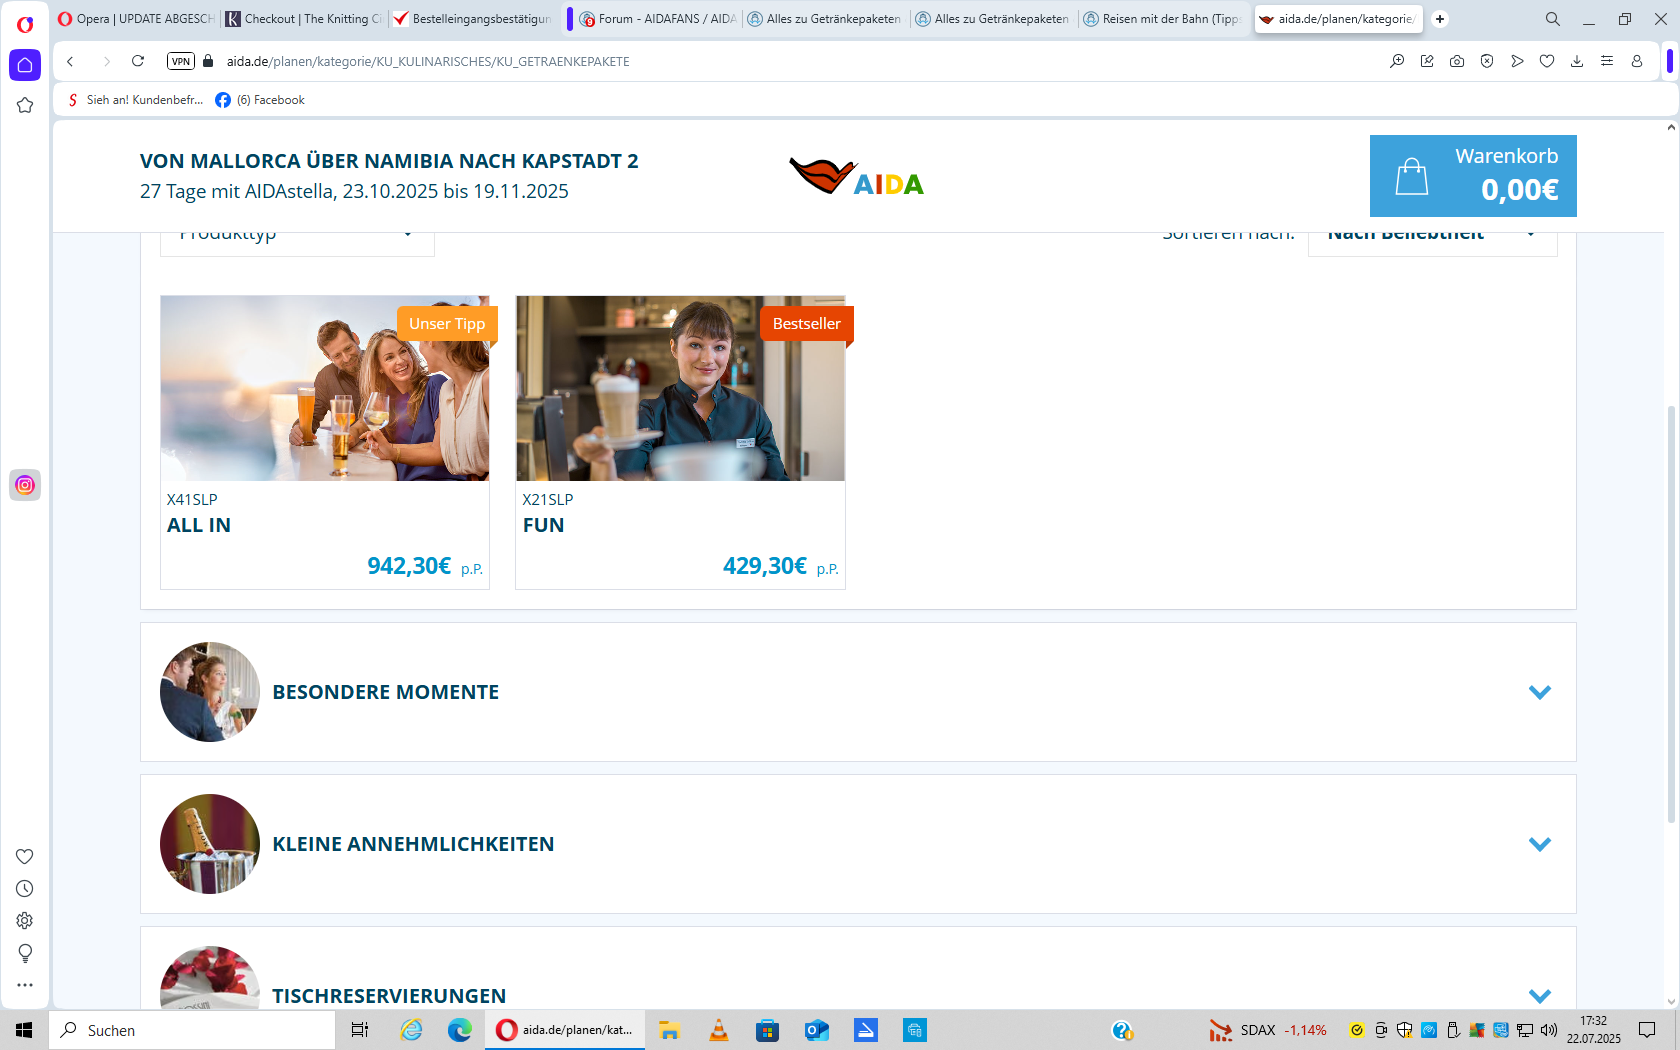Image resolution: width=1680 pixels, height=1050 pixels.
Task: Open the Warenkorb shopping cart
Action: (x=1472, y=176)
